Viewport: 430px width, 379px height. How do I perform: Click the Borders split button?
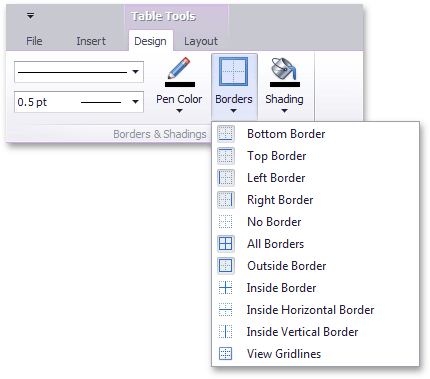coord(234,87)
